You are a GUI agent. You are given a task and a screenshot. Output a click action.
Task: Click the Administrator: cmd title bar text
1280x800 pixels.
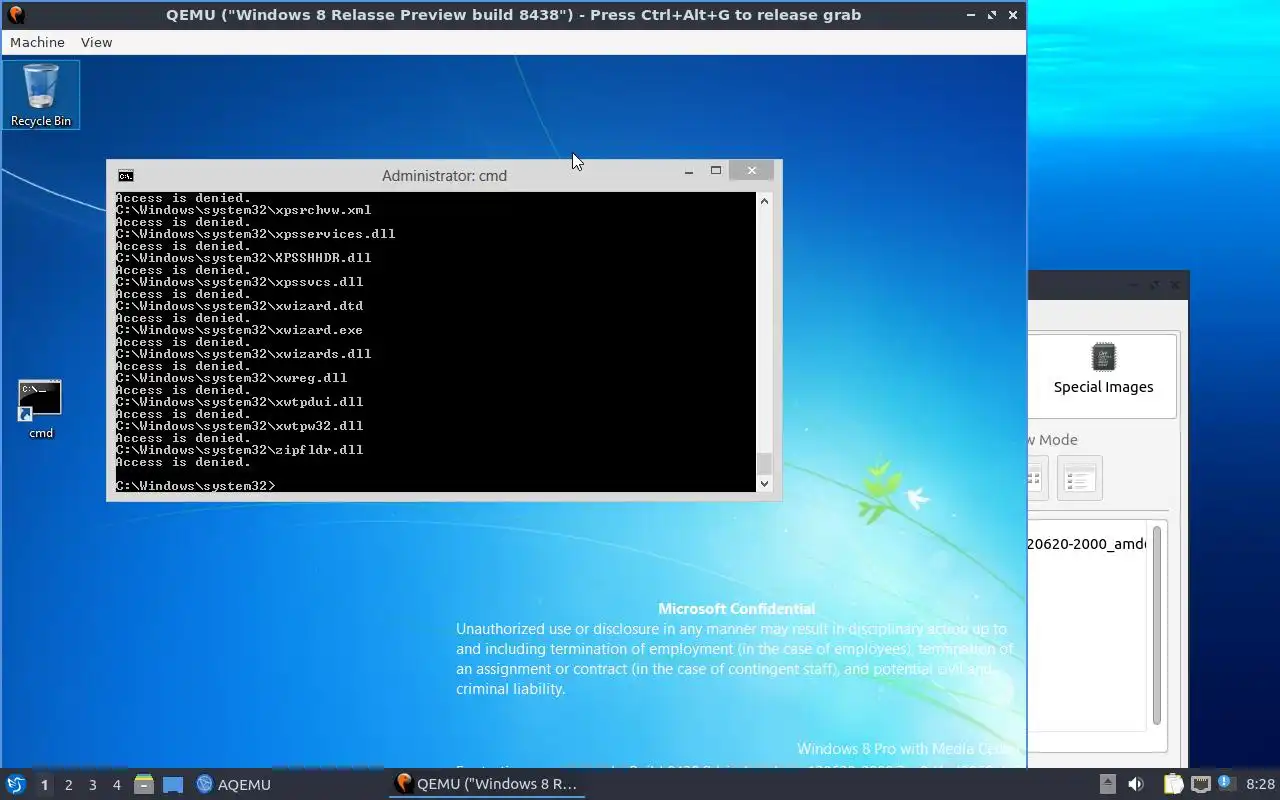pyautogui.click(x=444, y=176)
